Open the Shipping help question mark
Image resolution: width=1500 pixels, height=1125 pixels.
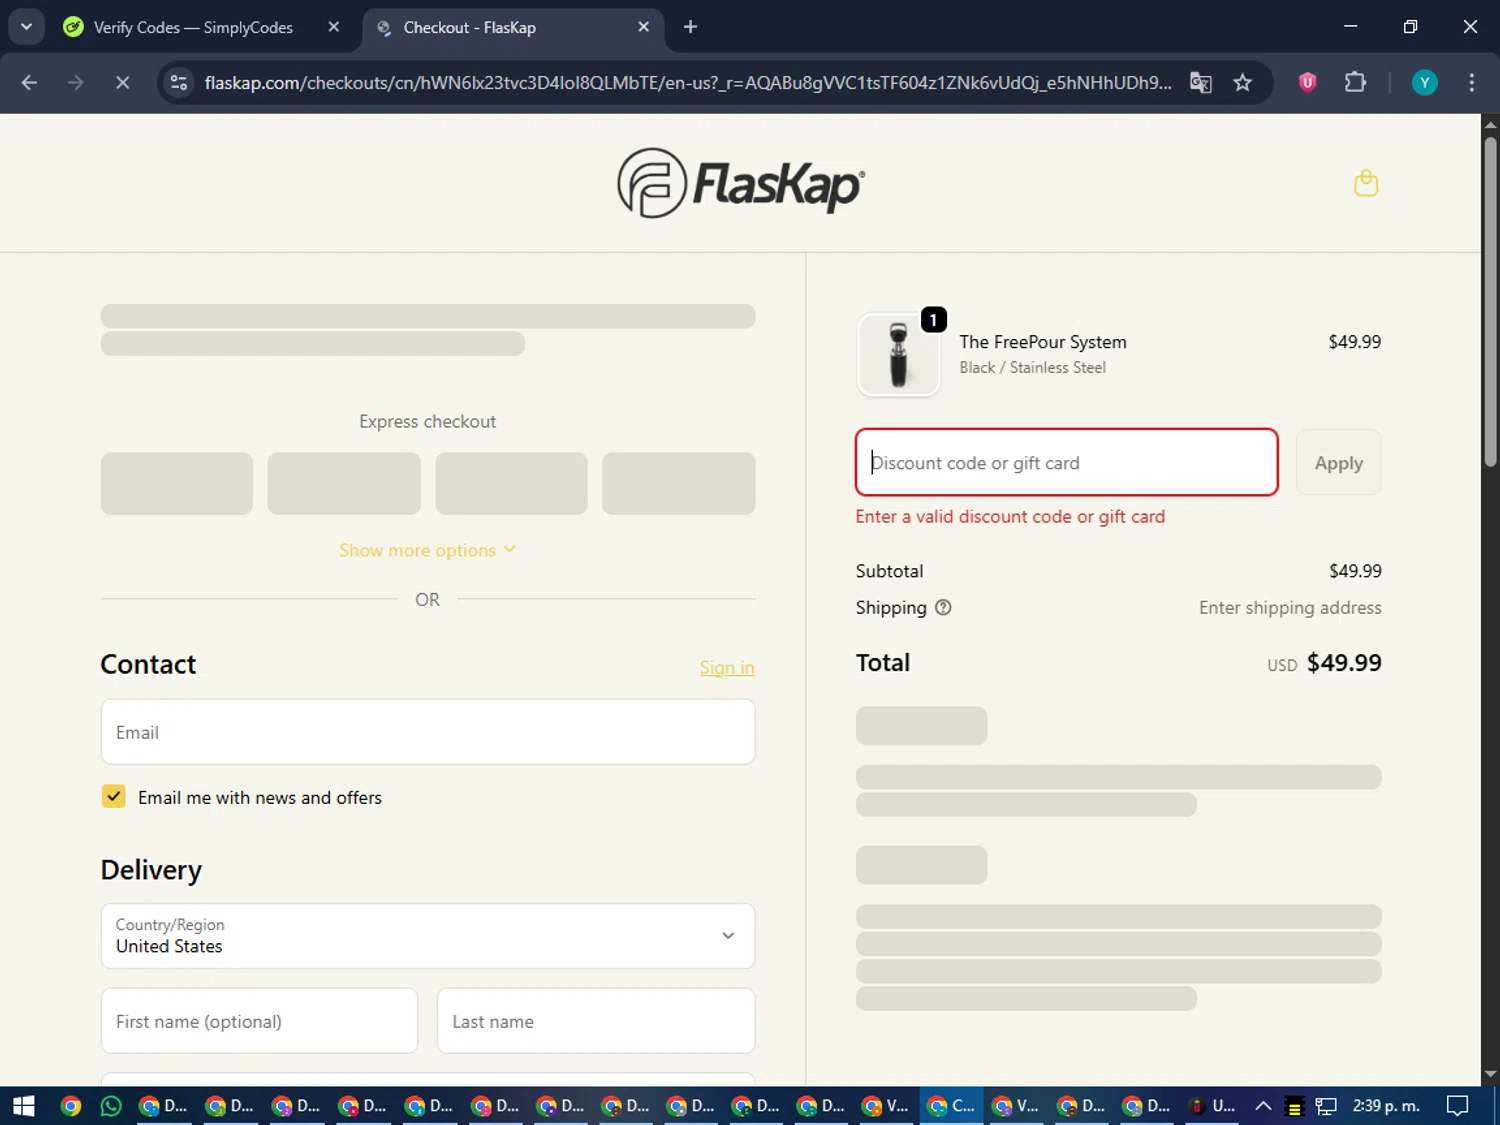coord(943,607)
